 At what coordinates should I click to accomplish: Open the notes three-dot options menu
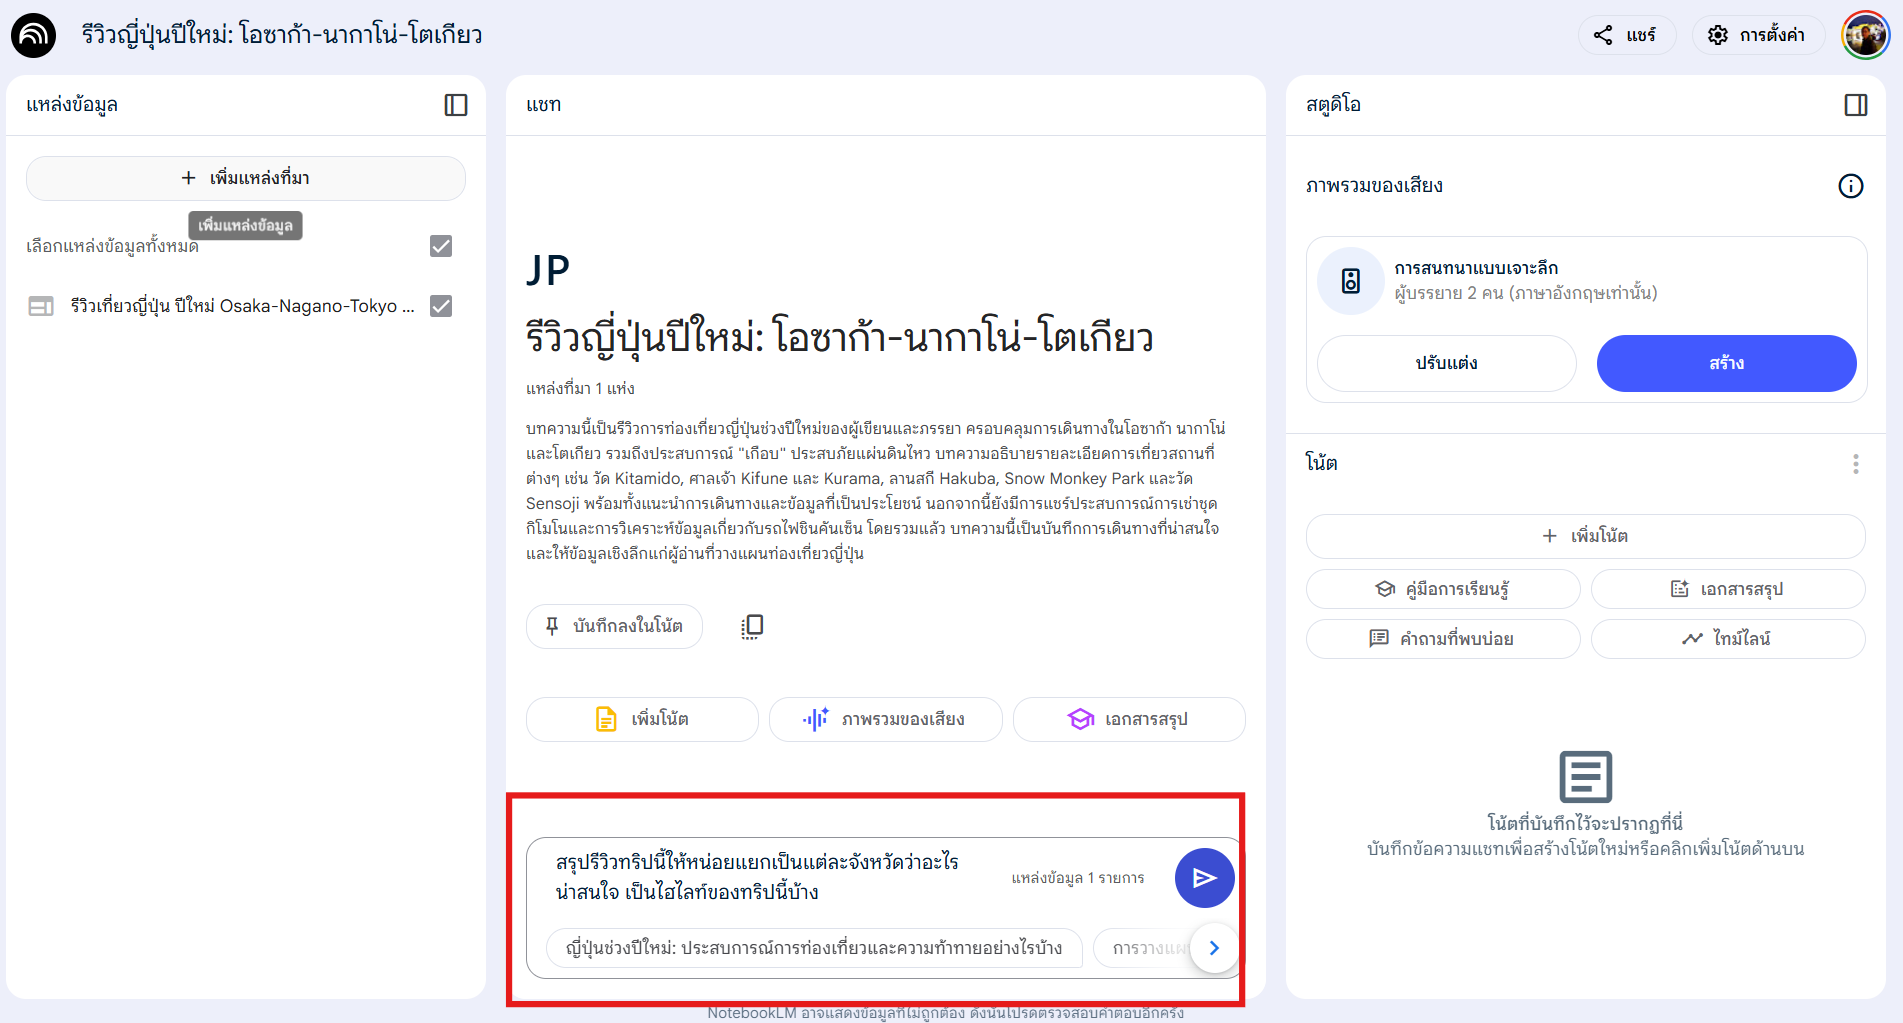click(x=1856, y=463)
